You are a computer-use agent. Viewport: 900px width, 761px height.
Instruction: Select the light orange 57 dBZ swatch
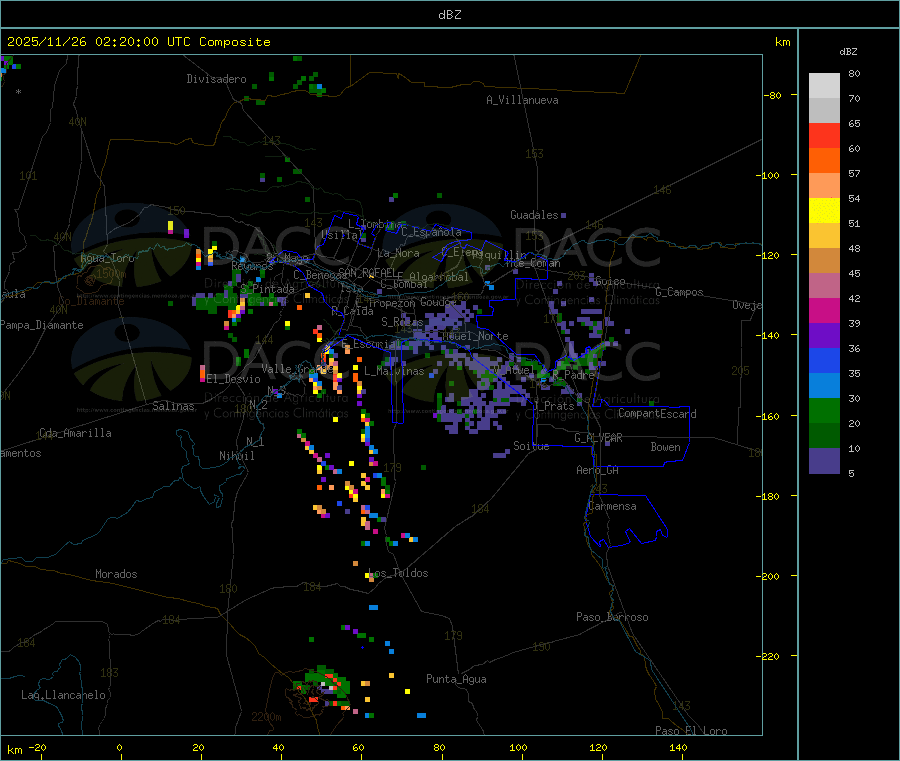tap(824, 185)
